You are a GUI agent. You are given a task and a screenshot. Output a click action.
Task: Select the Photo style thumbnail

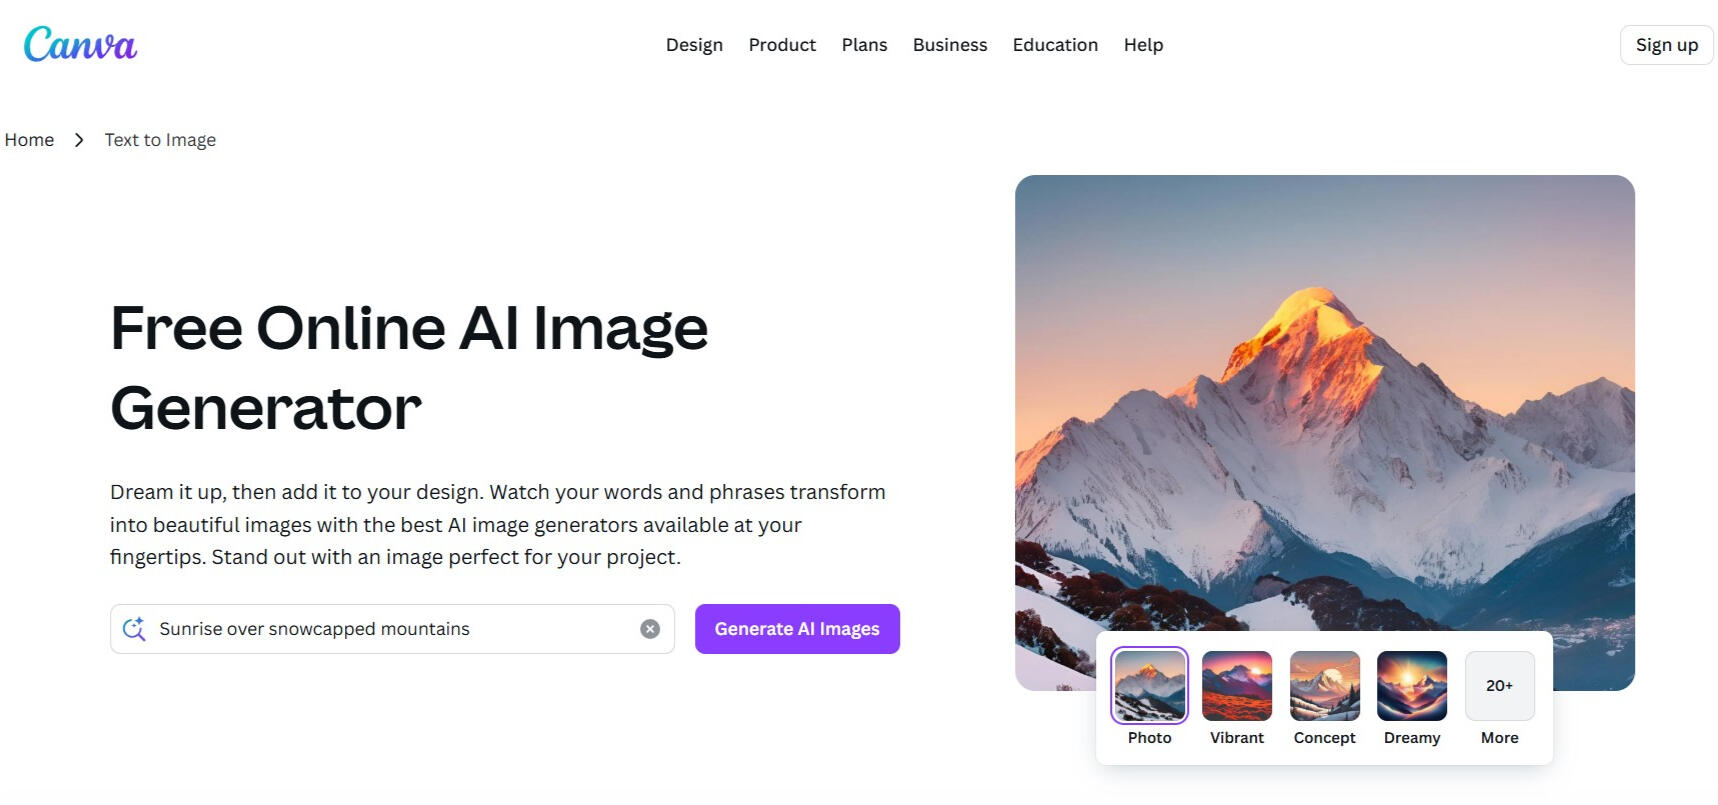[x=1149, y=685]
